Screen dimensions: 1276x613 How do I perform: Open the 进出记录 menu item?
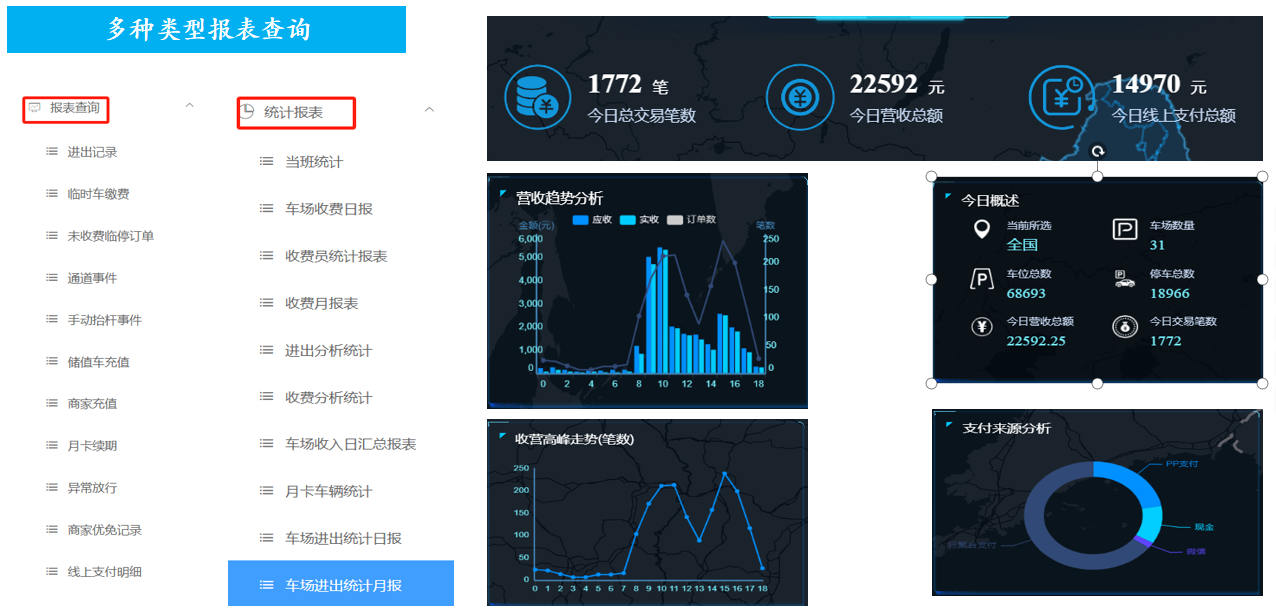92,152
